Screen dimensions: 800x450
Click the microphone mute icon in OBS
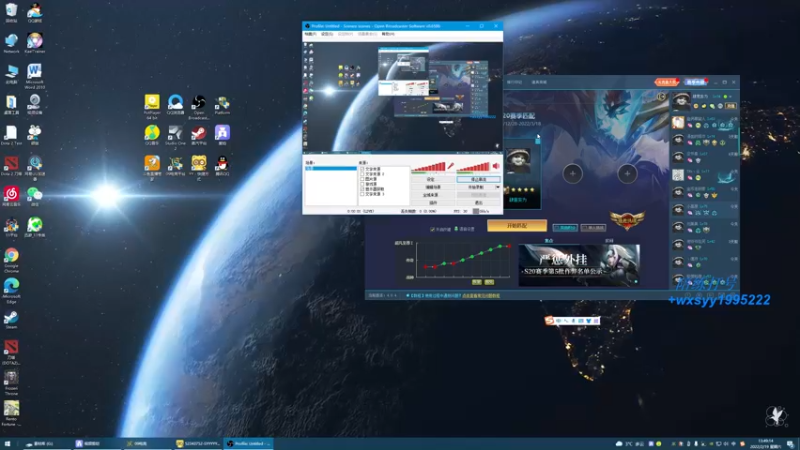451,166
